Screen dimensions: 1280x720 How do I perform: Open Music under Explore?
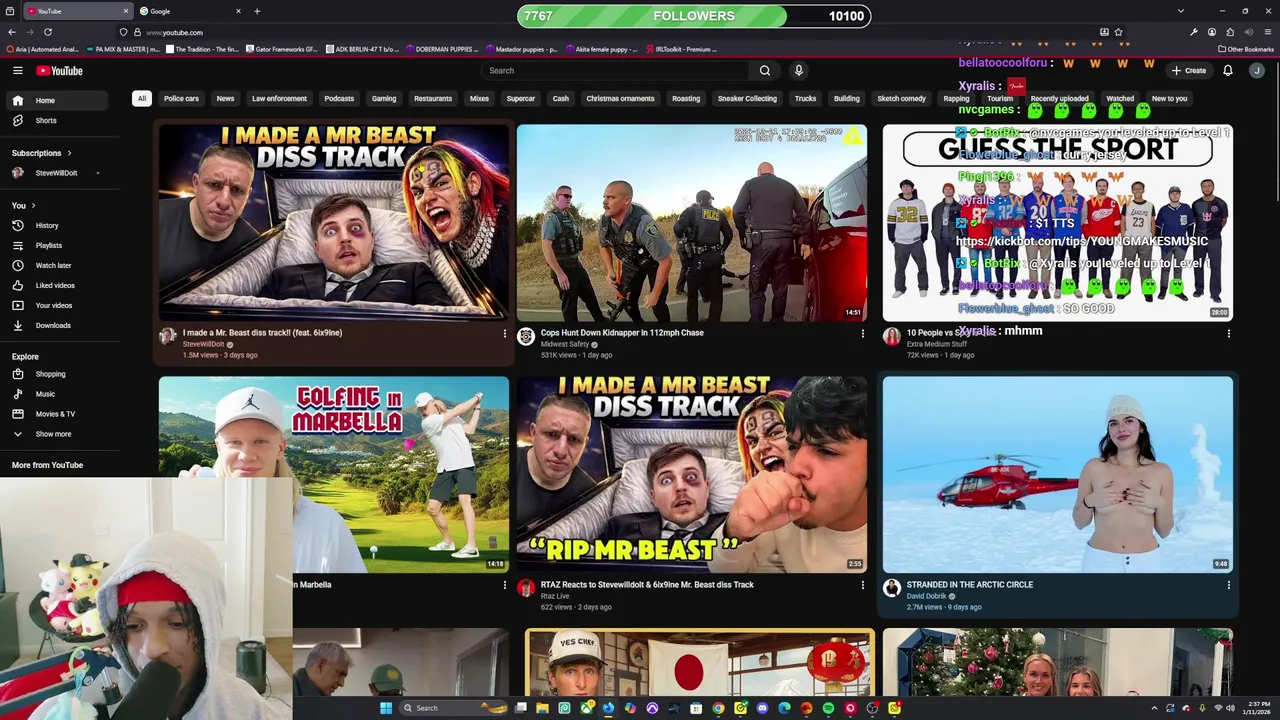coord(58,394)
